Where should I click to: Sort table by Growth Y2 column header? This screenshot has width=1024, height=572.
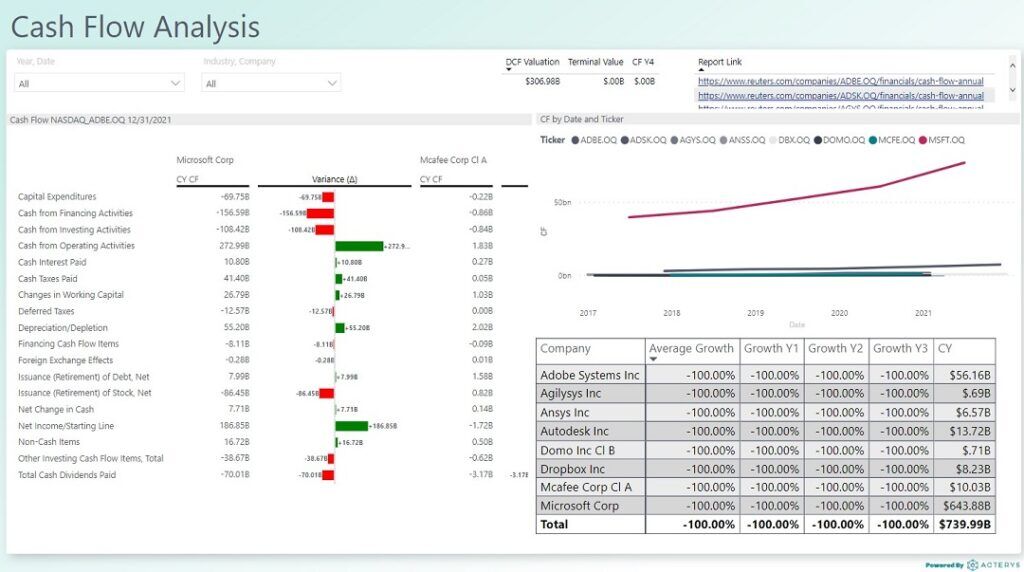tap(835, 349)
